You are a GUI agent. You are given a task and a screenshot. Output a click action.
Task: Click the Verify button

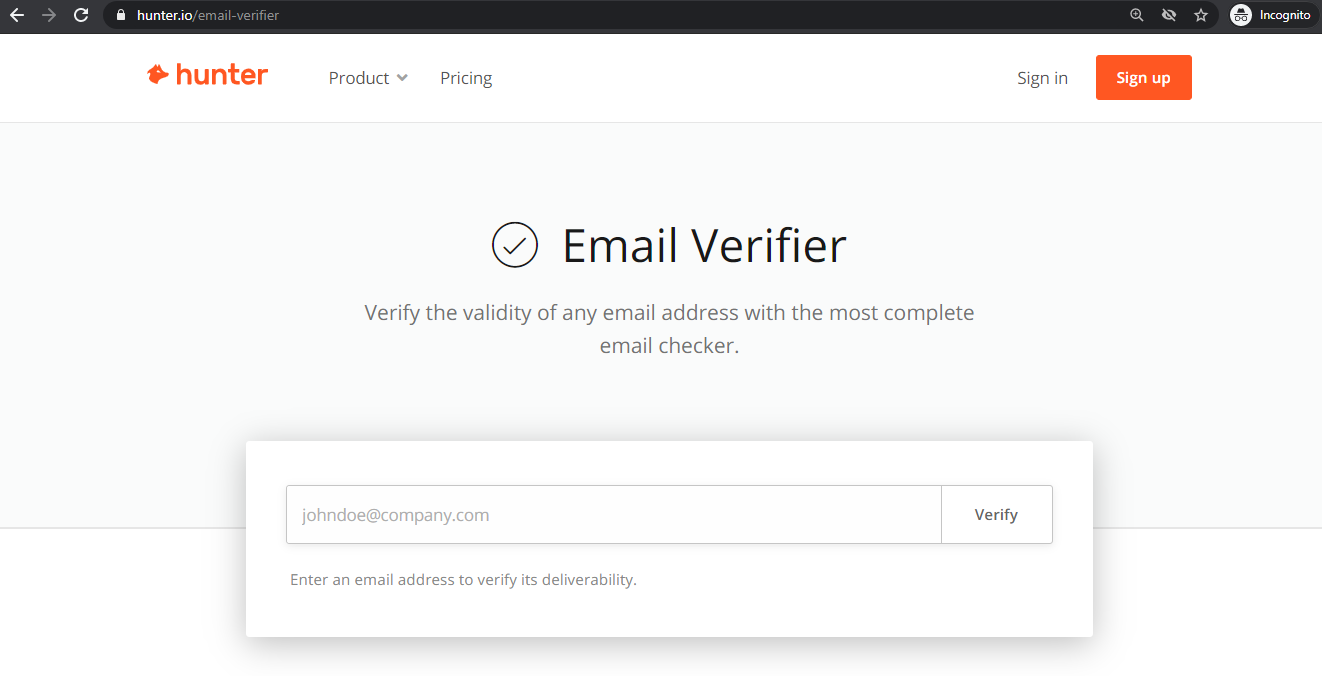(x=996, y=515)
